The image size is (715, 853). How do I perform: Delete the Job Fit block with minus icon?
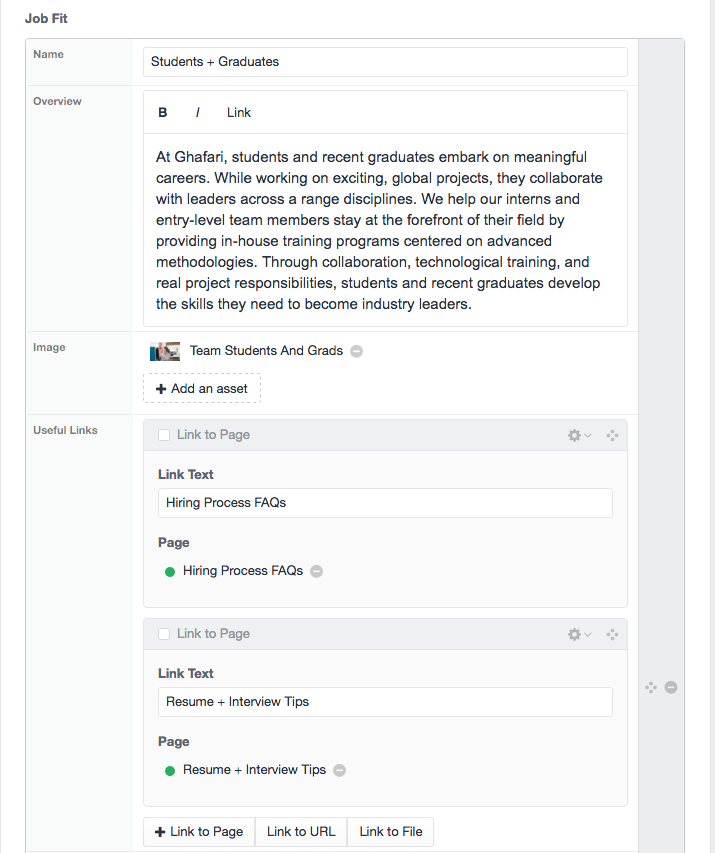pyautogui.click(x=671, y=688)
